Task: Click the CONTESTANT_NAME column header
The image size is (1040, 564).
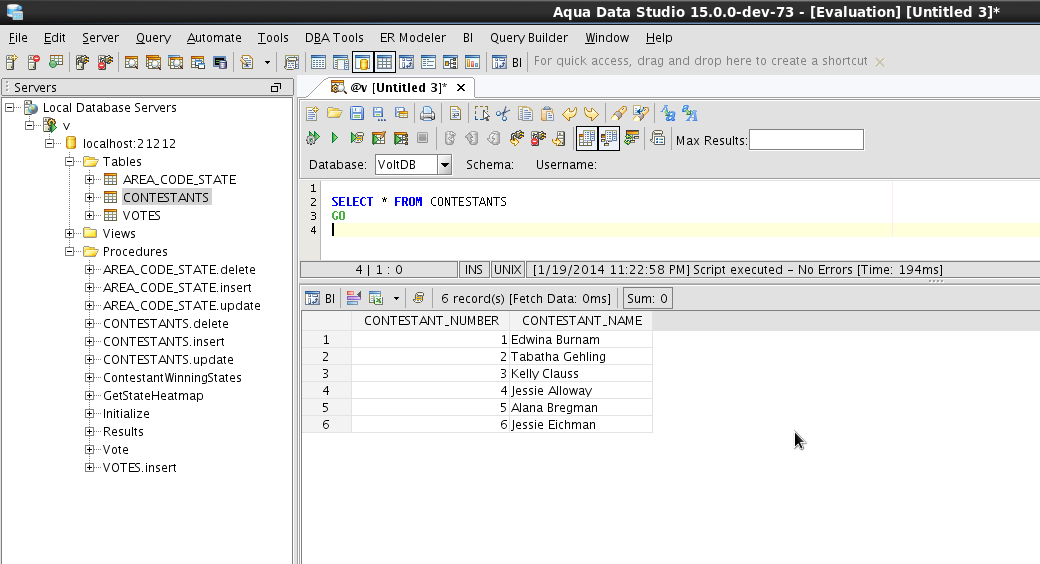Action: 582,321
